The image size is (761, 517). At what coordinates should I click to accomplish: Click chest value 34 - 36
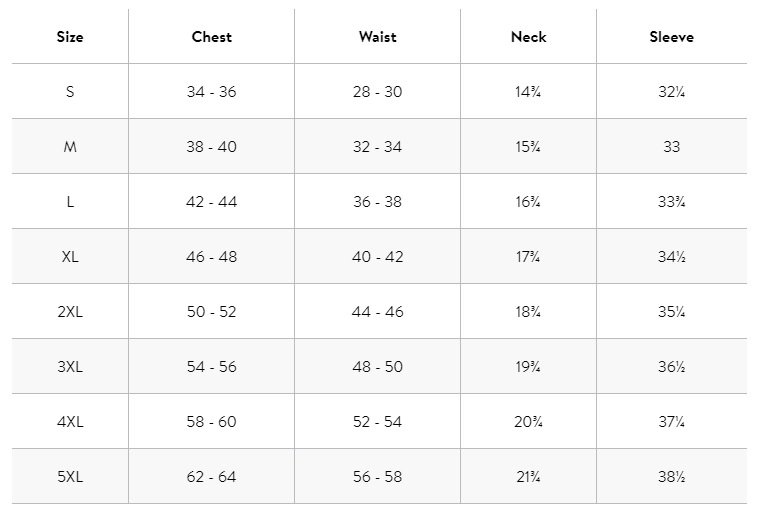[x=212, y=92]
